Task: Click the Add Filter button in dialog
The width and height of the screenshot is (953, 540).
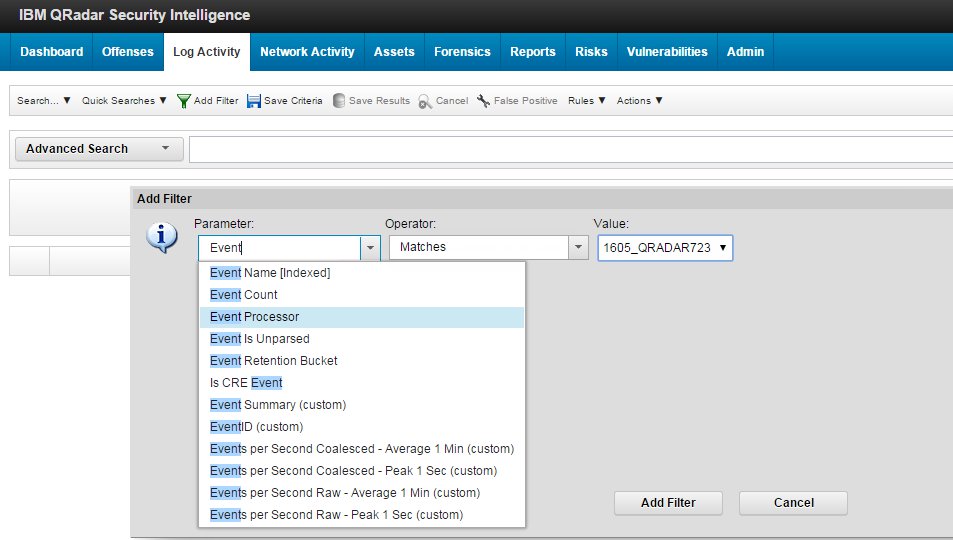Action: tap(668, 503)
